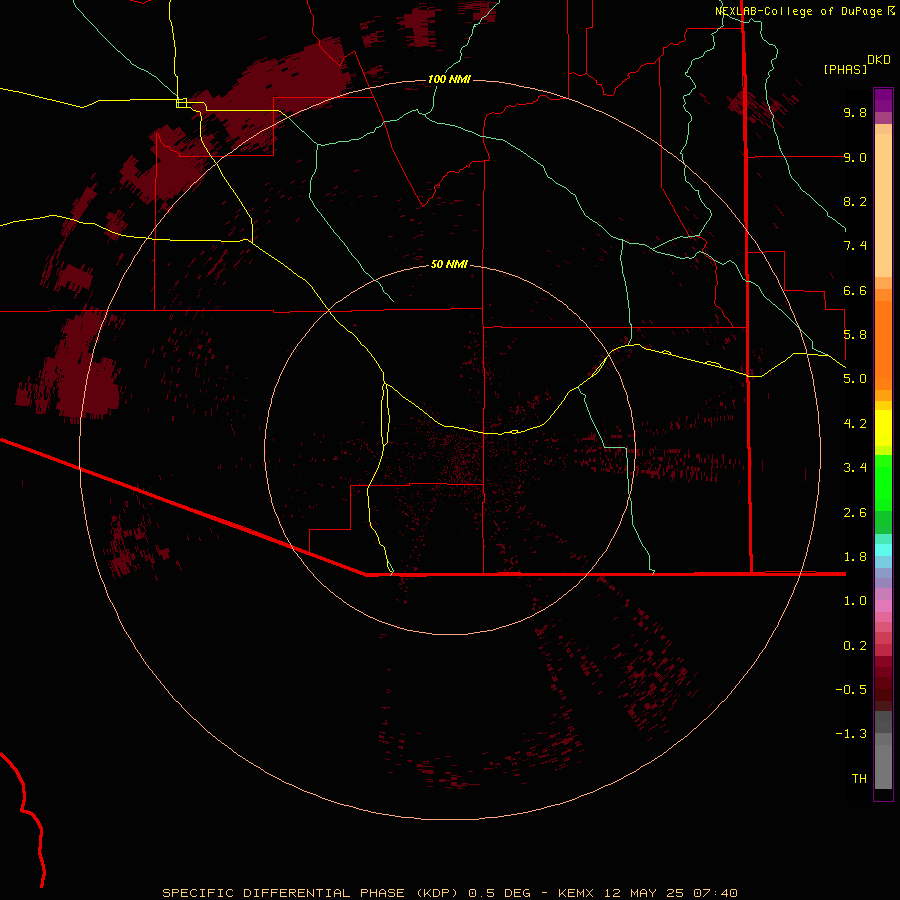This screenshot has height=900, width=900.
Task: Click the '50 NMI' range ring label
Action: click(449, 264)
